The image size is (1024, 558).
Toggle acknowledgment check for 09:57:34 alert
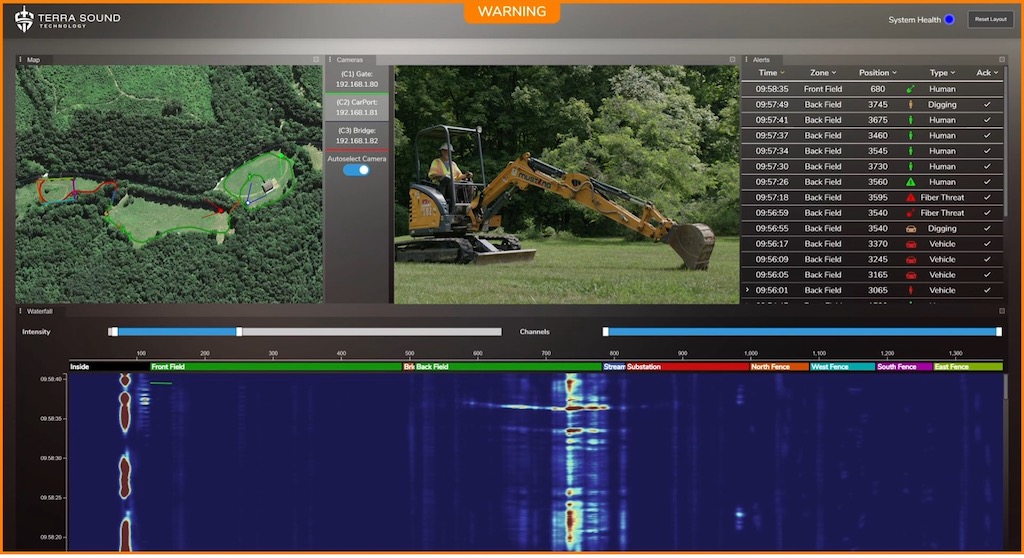coord(987,151)
